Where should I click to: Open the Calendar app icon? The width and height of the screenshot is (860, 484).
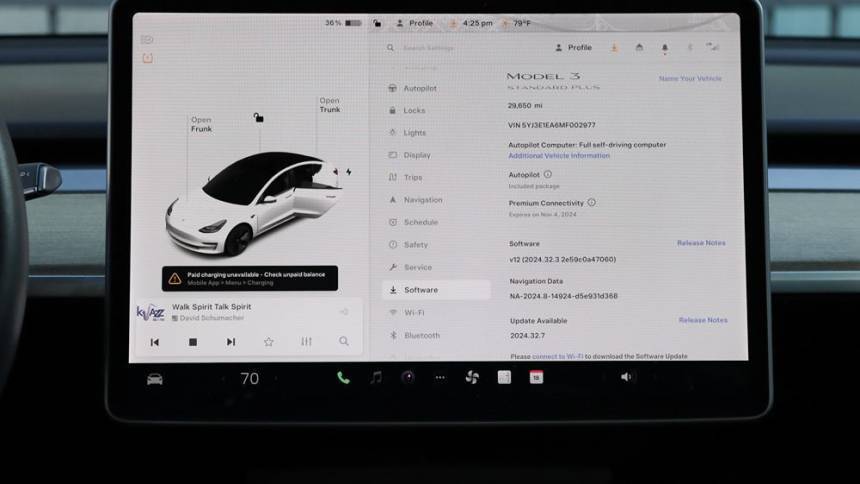pos(536,377)
